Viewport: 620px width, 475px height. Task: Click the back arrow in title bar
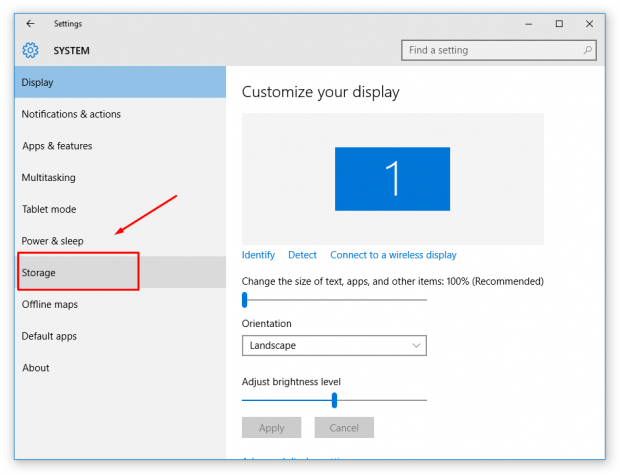(30, 24)
